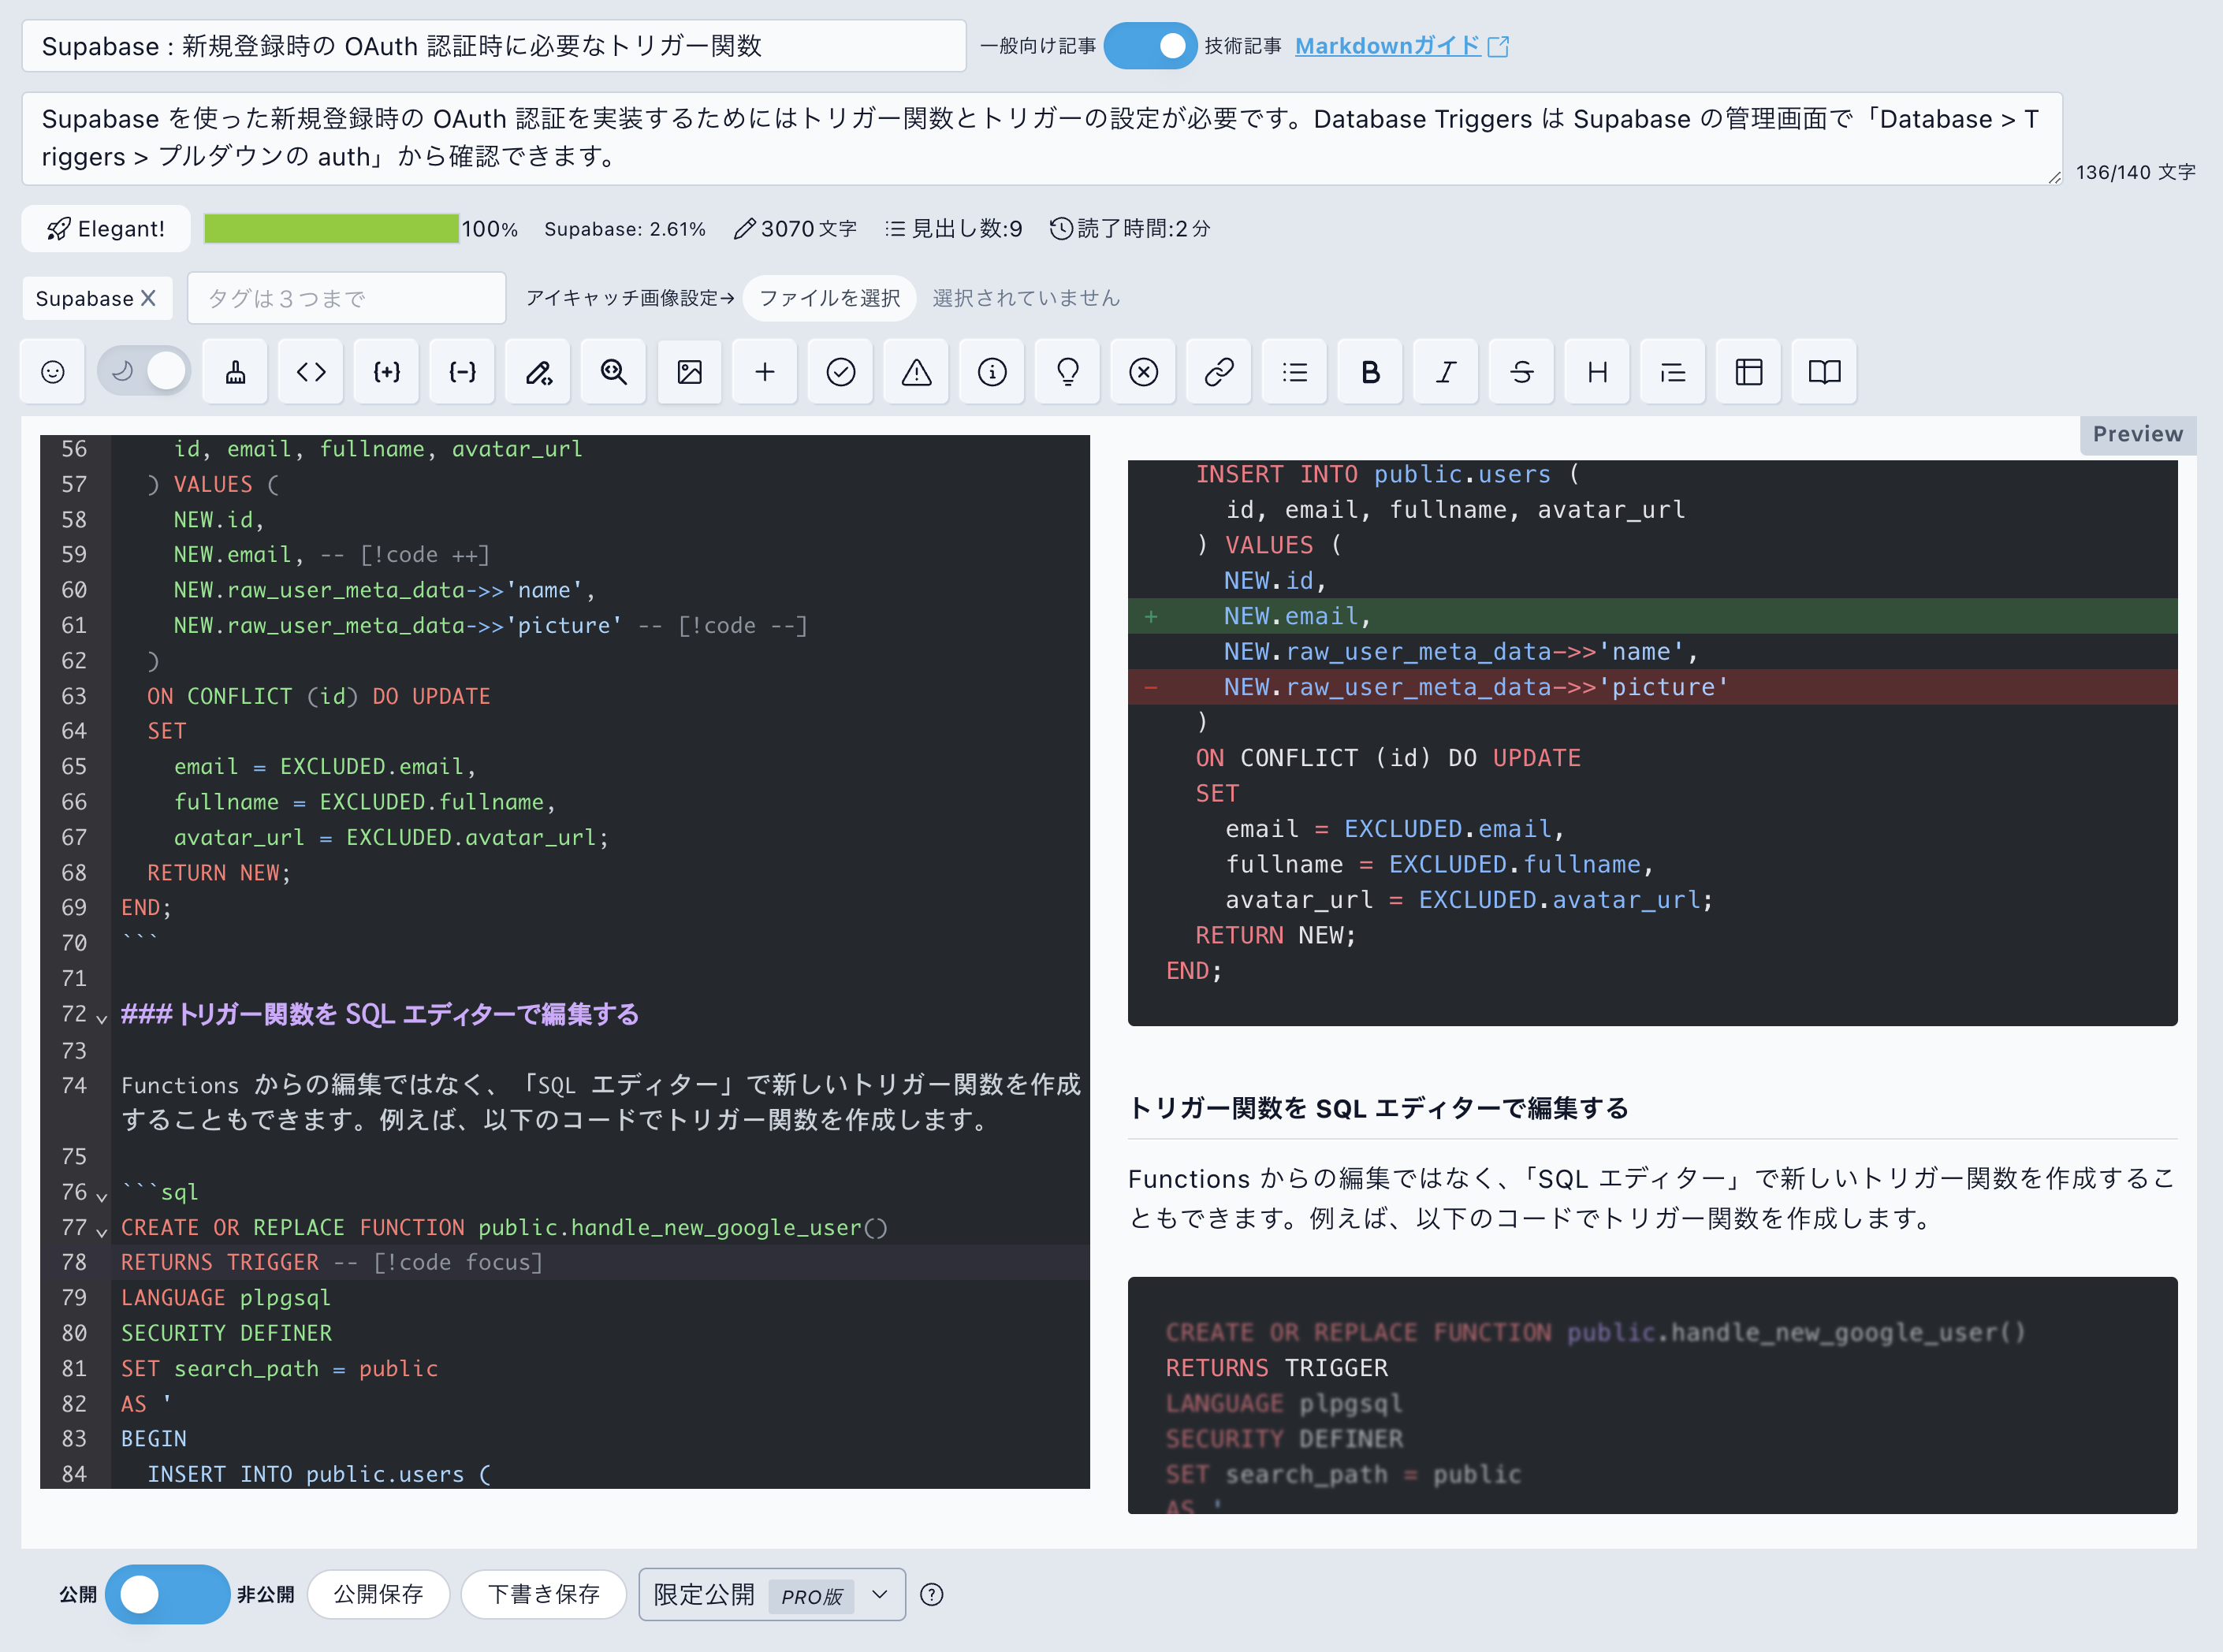Click editor line 80 SECURITY DEFINER
2223x1652 pixels.
(x=226, y=1333)
